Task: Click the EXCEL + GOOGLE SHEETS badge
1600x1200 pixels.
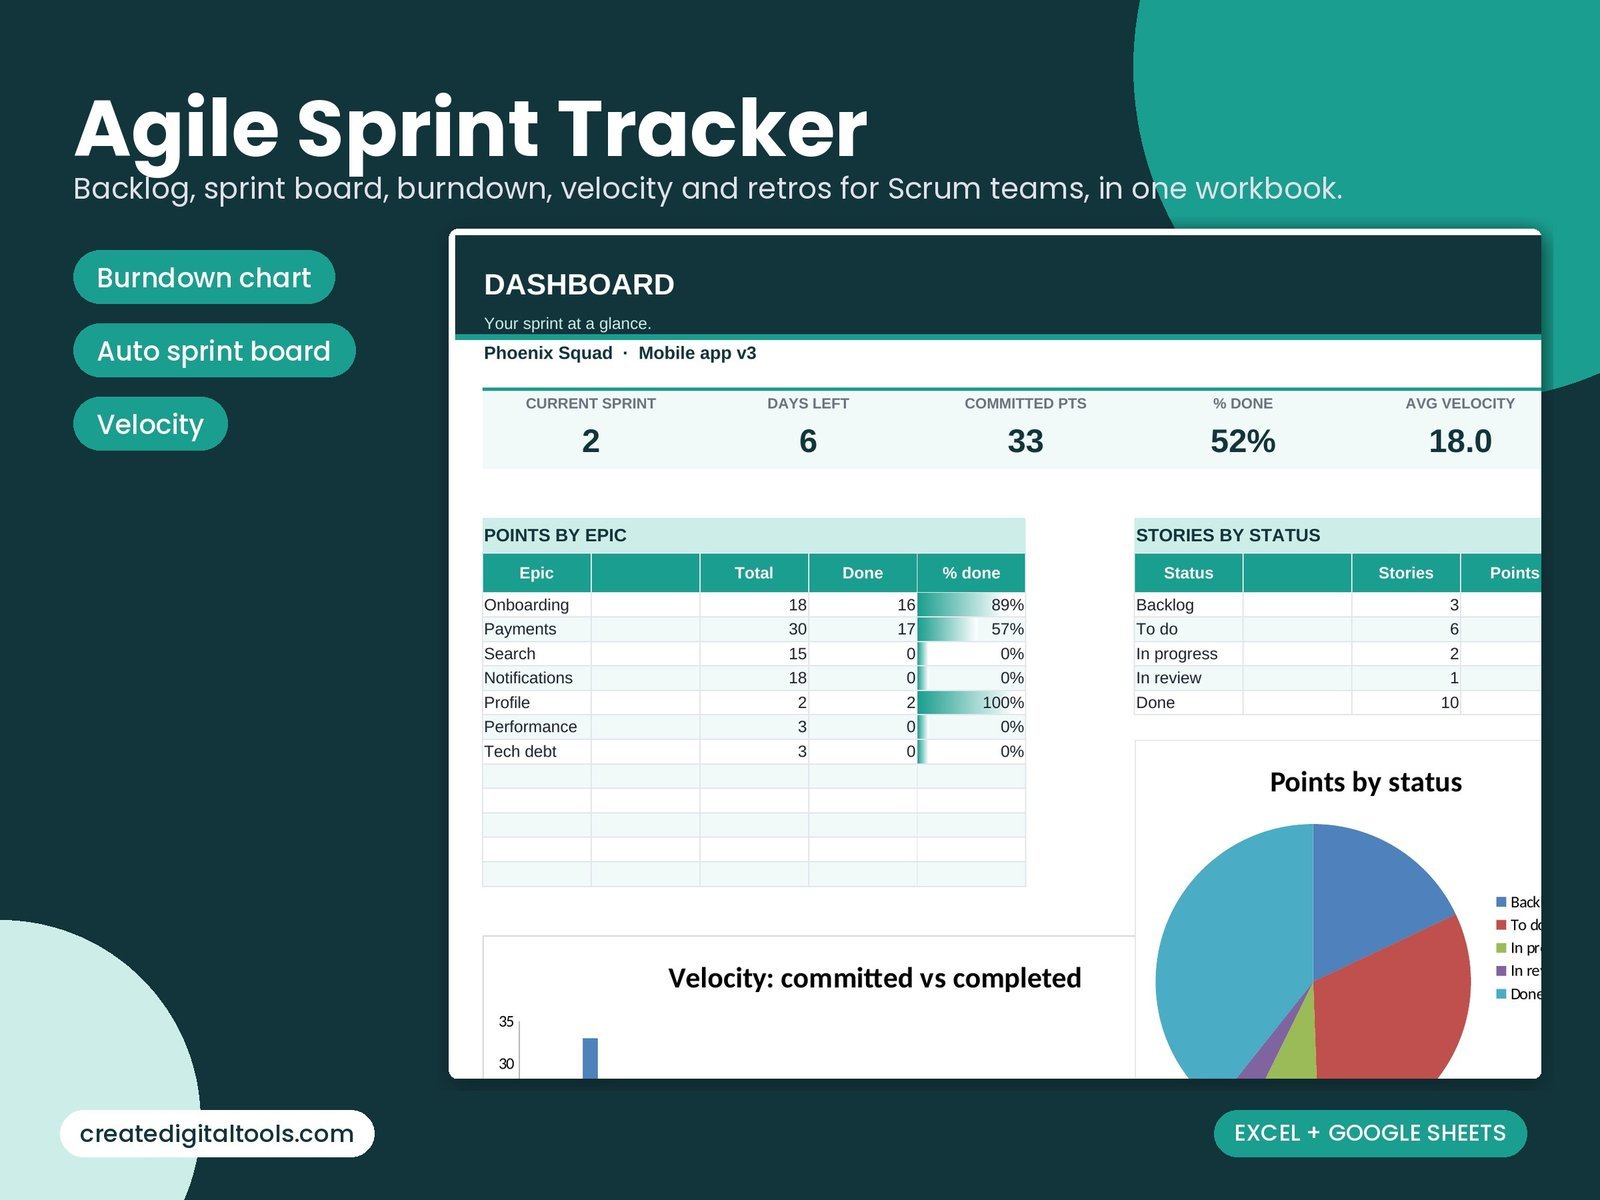Action: [1370, 1133]
